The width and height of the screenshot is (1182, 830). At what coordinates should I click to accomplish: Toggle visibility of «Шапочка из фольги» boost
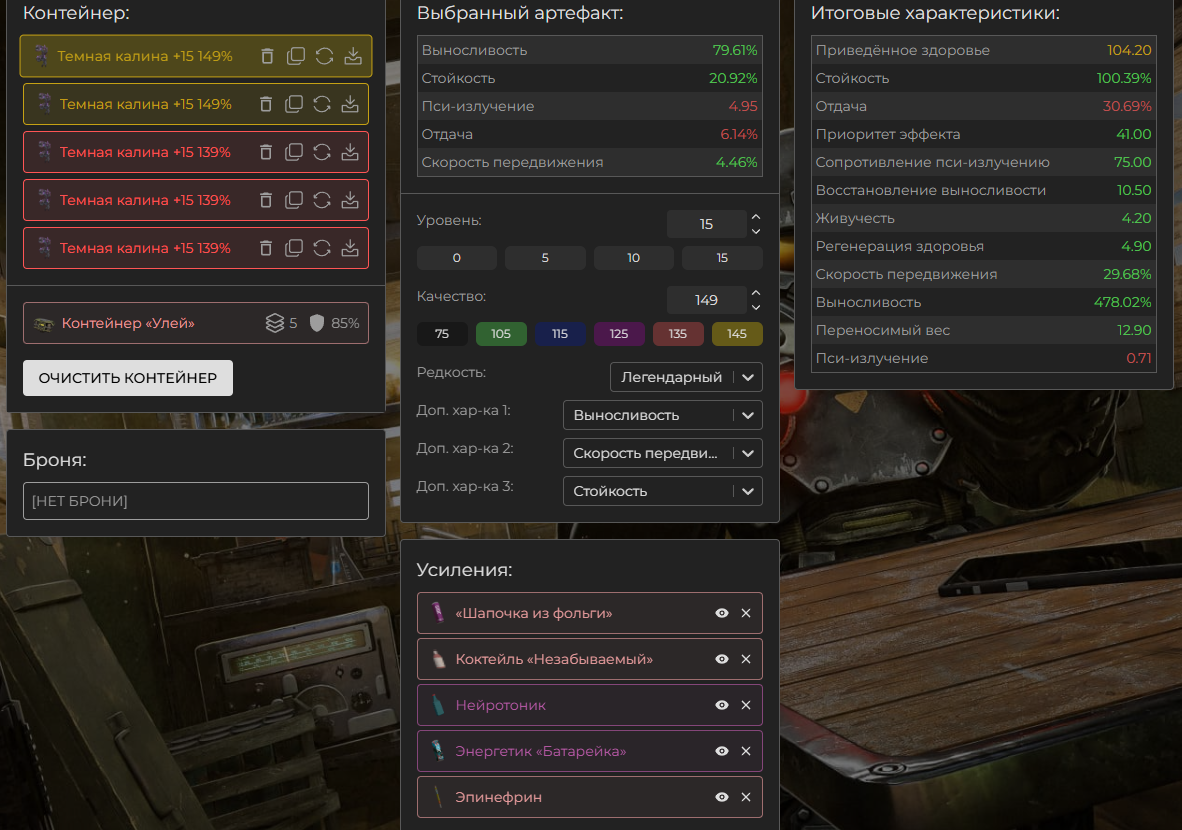point(721,613)
